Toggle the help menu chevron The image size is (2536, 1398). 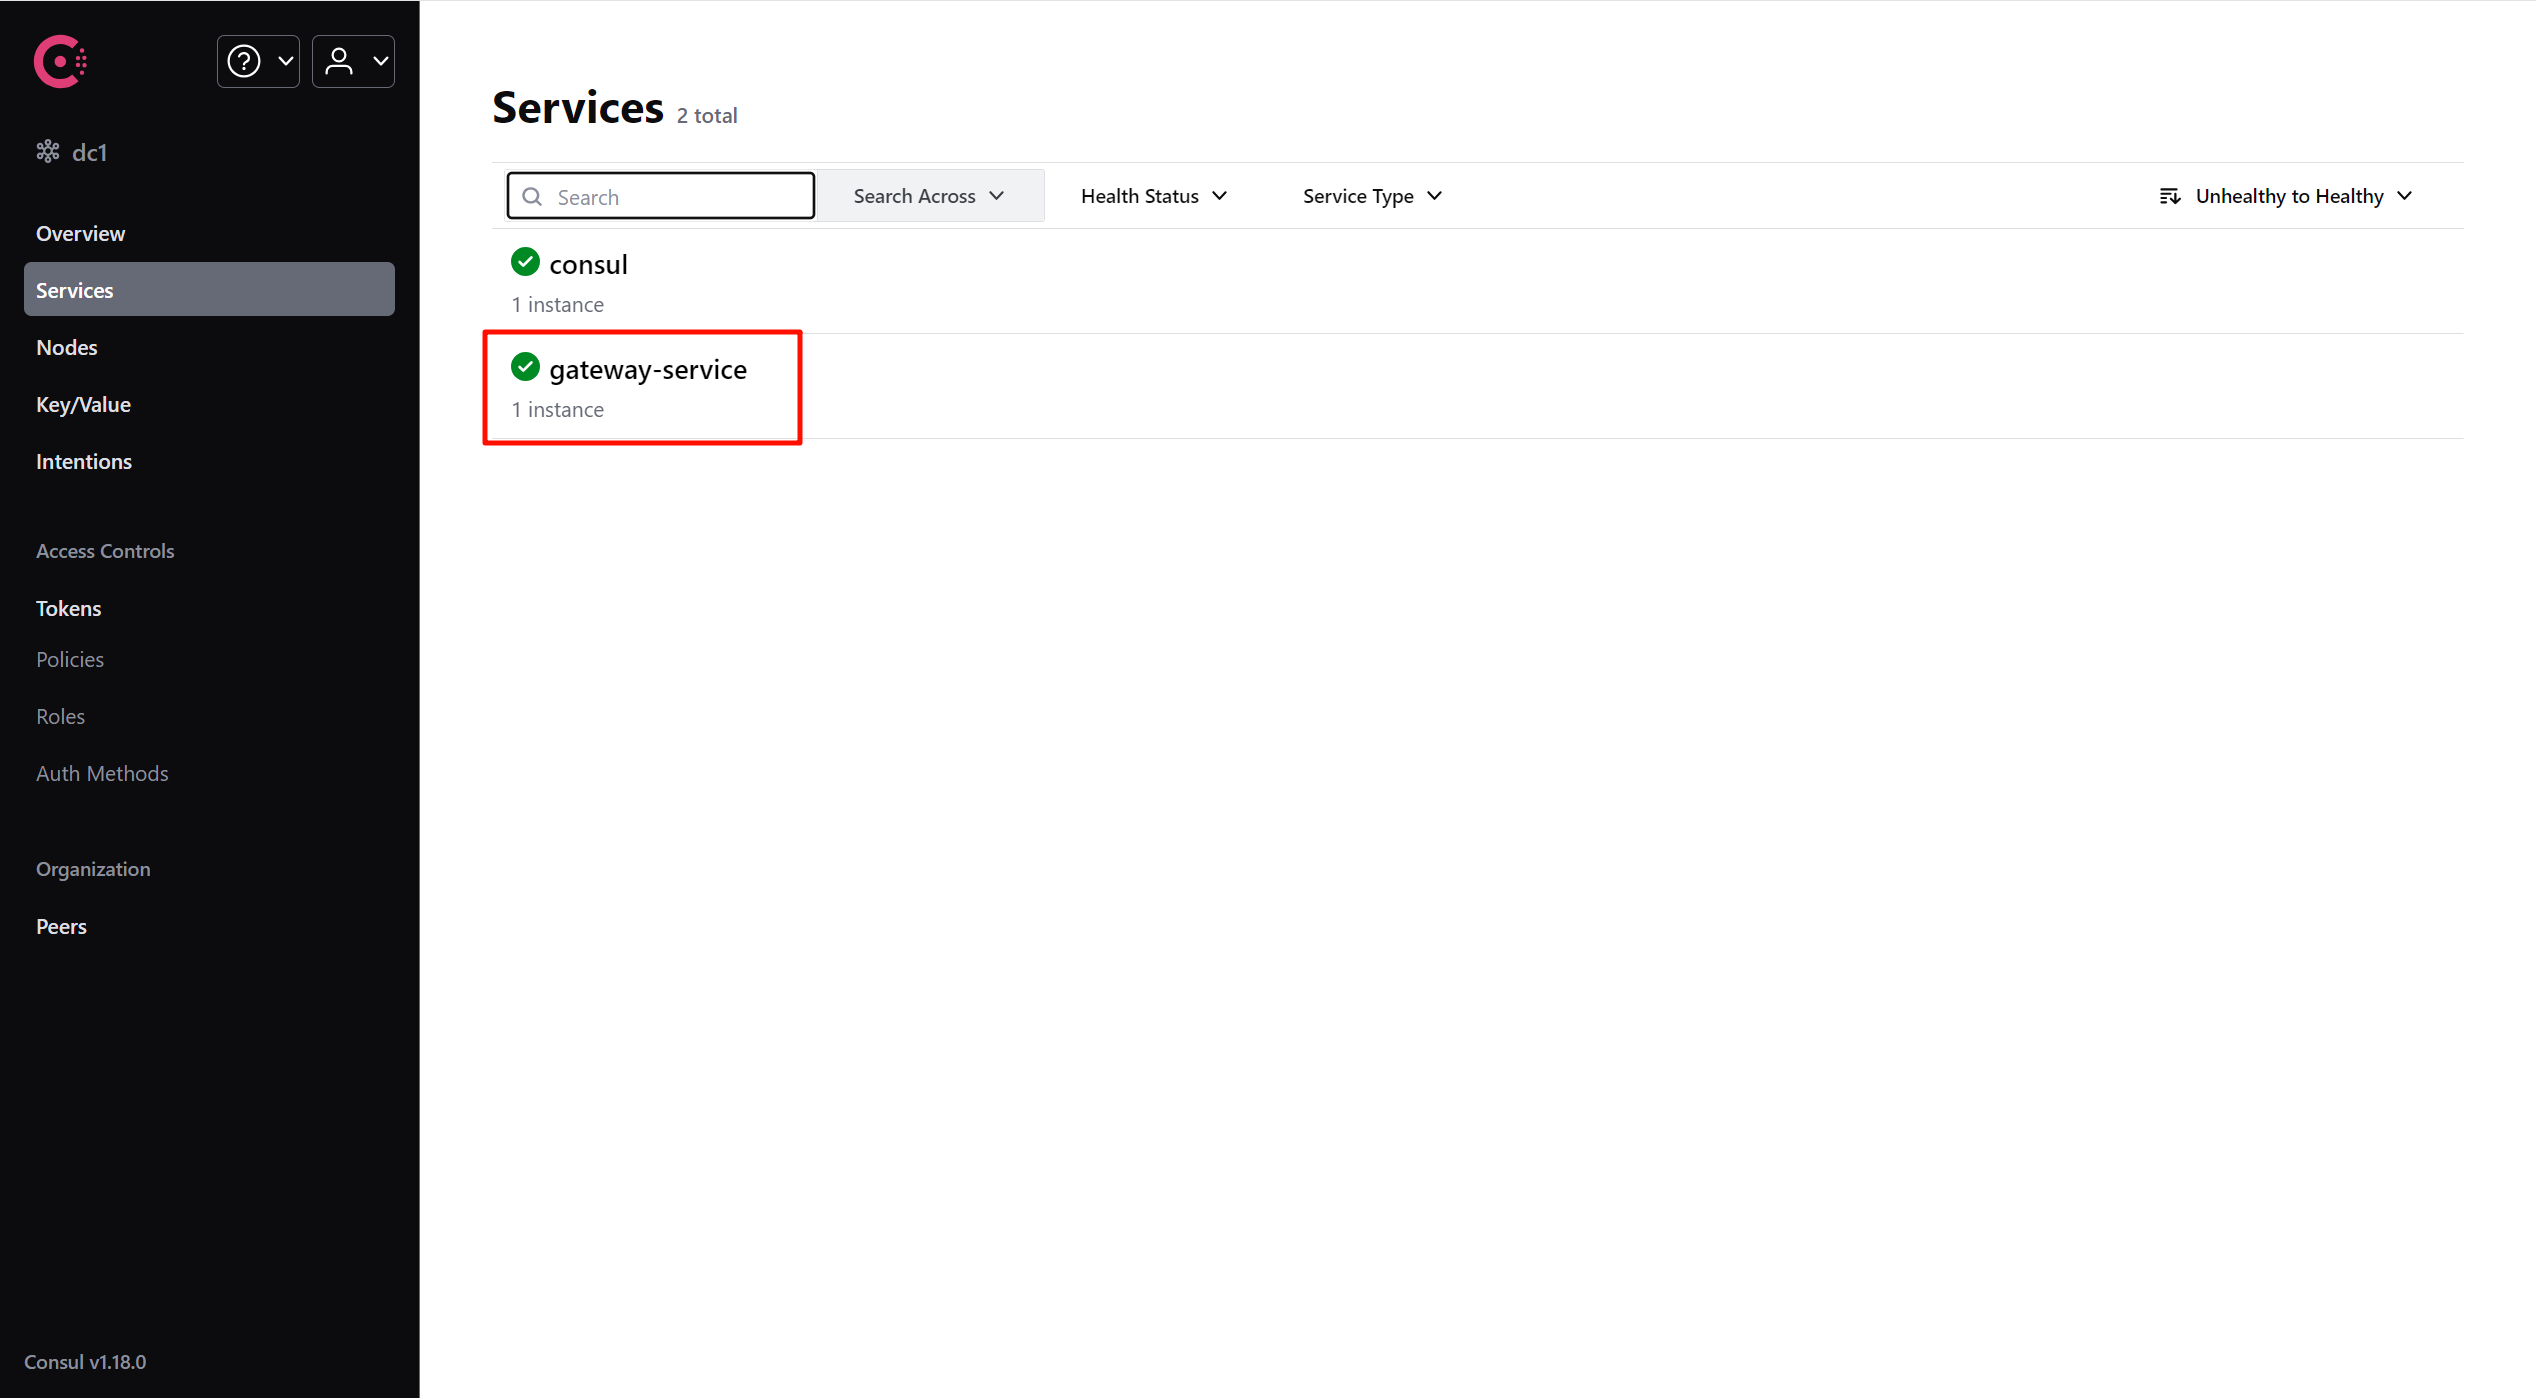click(279, 60)
